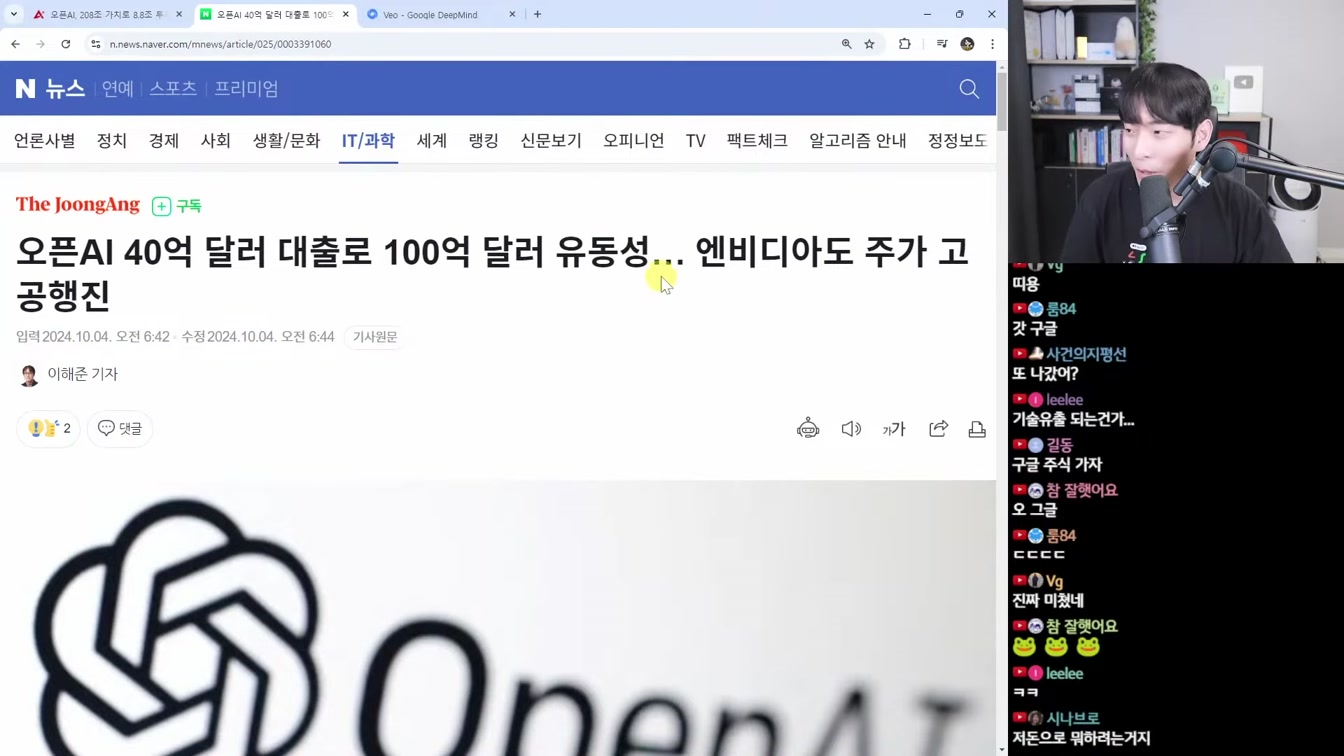Image resolution: width=1344 pixels, height=756 pixels.
Task: Subscribe with the 구독 plus button
Action: pos(177,206)
